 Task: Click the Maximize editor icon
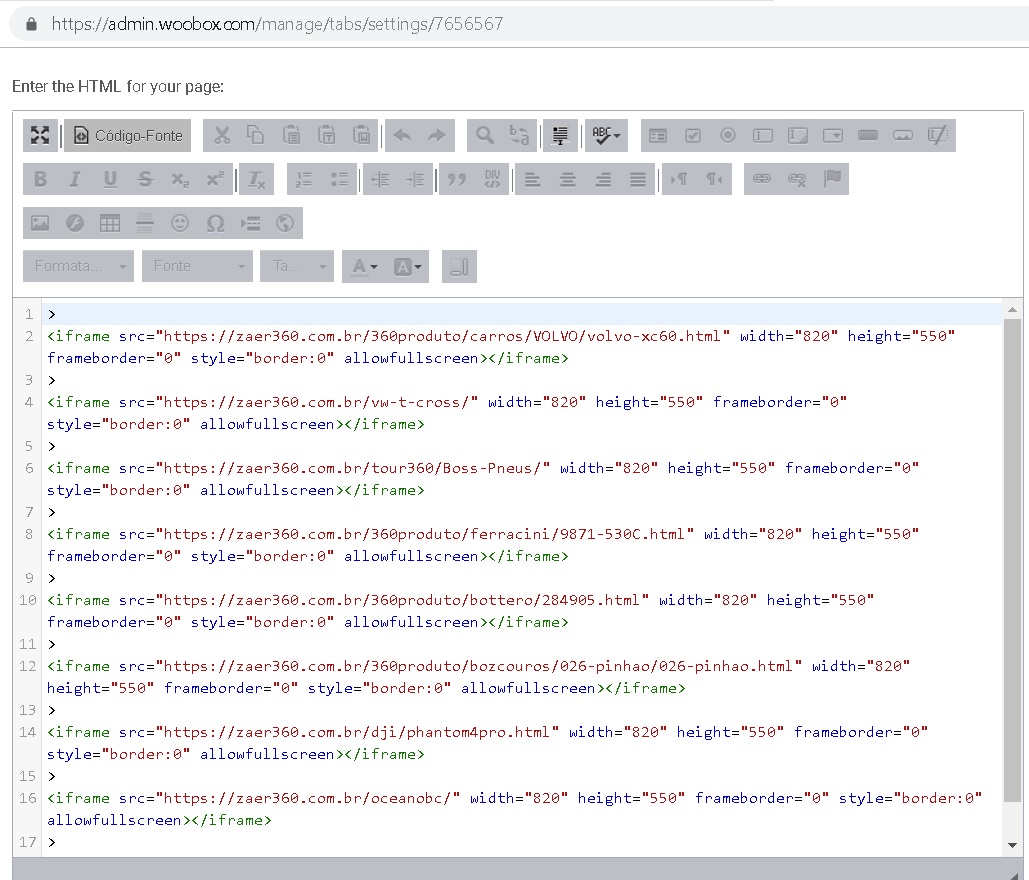pyautogui.click(x=40, y=136)
